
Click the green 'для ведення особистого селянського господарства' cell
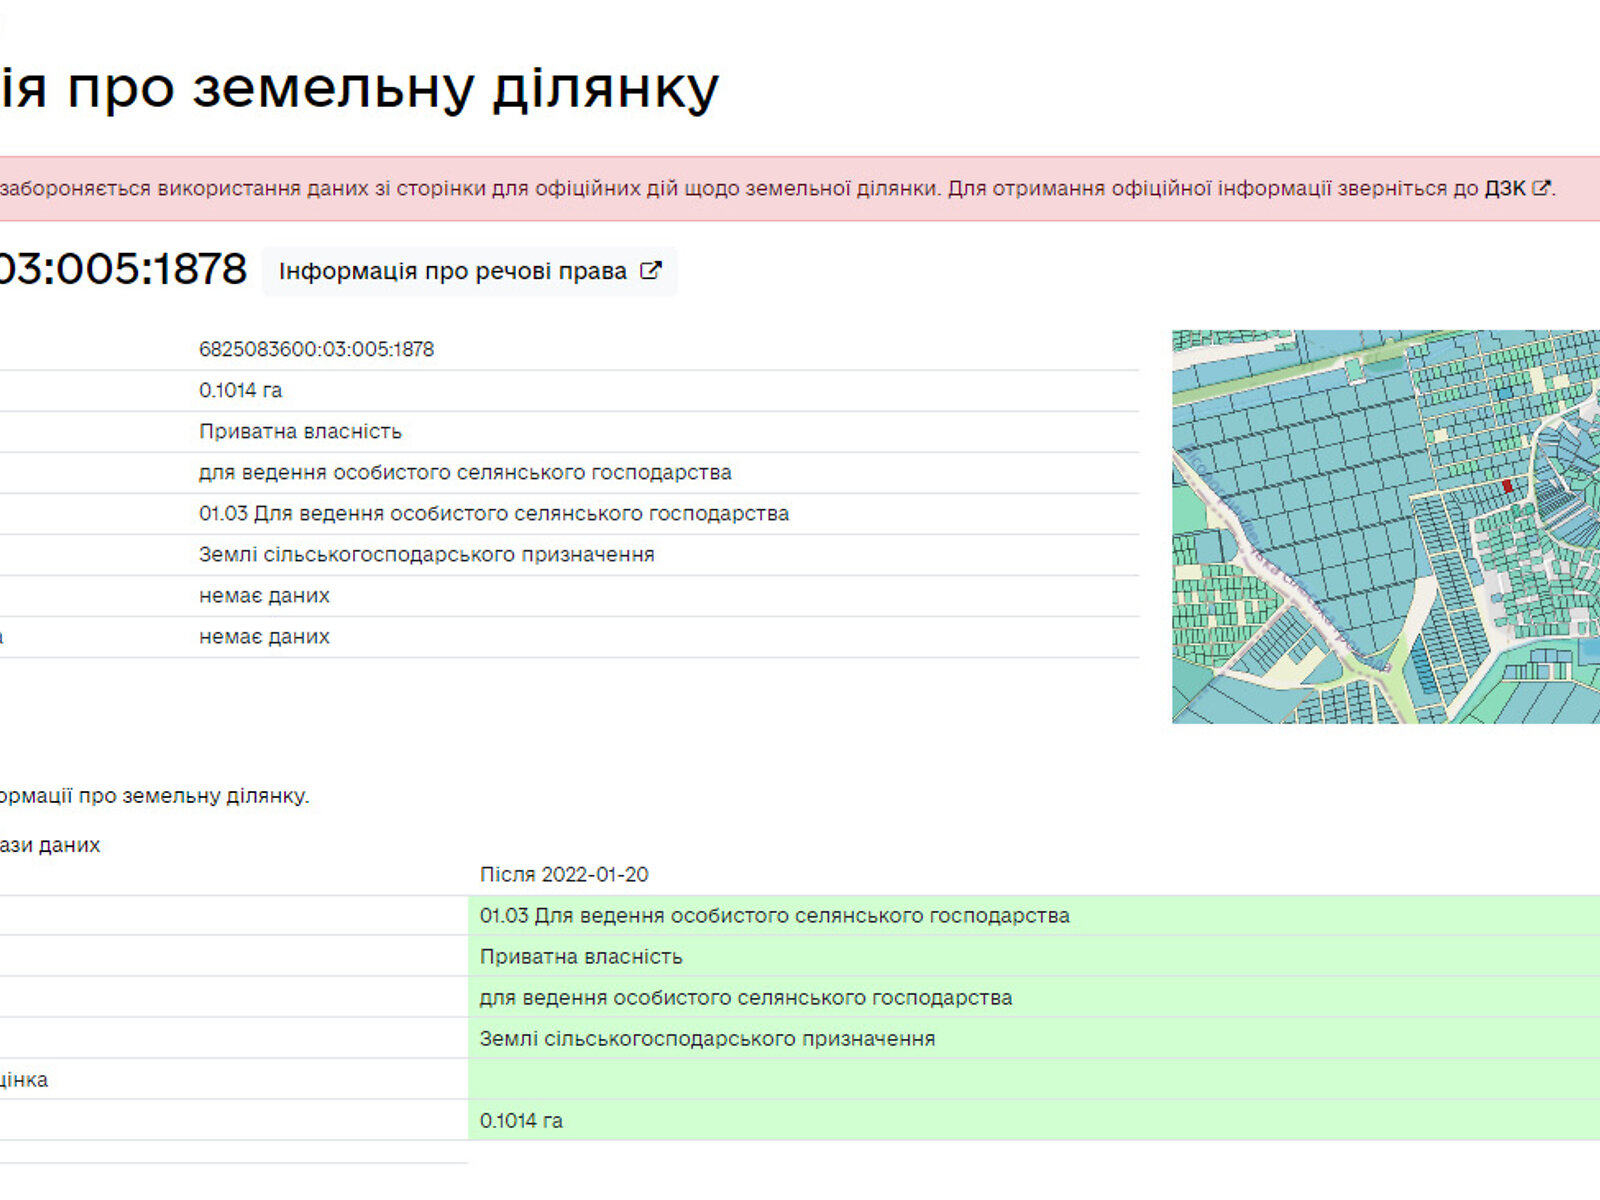tap(1034, 997)
